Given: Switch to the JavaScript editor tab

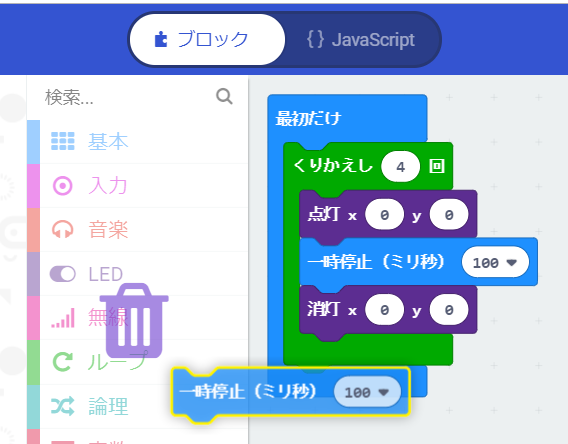Looking at the screenshot, I should pos(361,39).
